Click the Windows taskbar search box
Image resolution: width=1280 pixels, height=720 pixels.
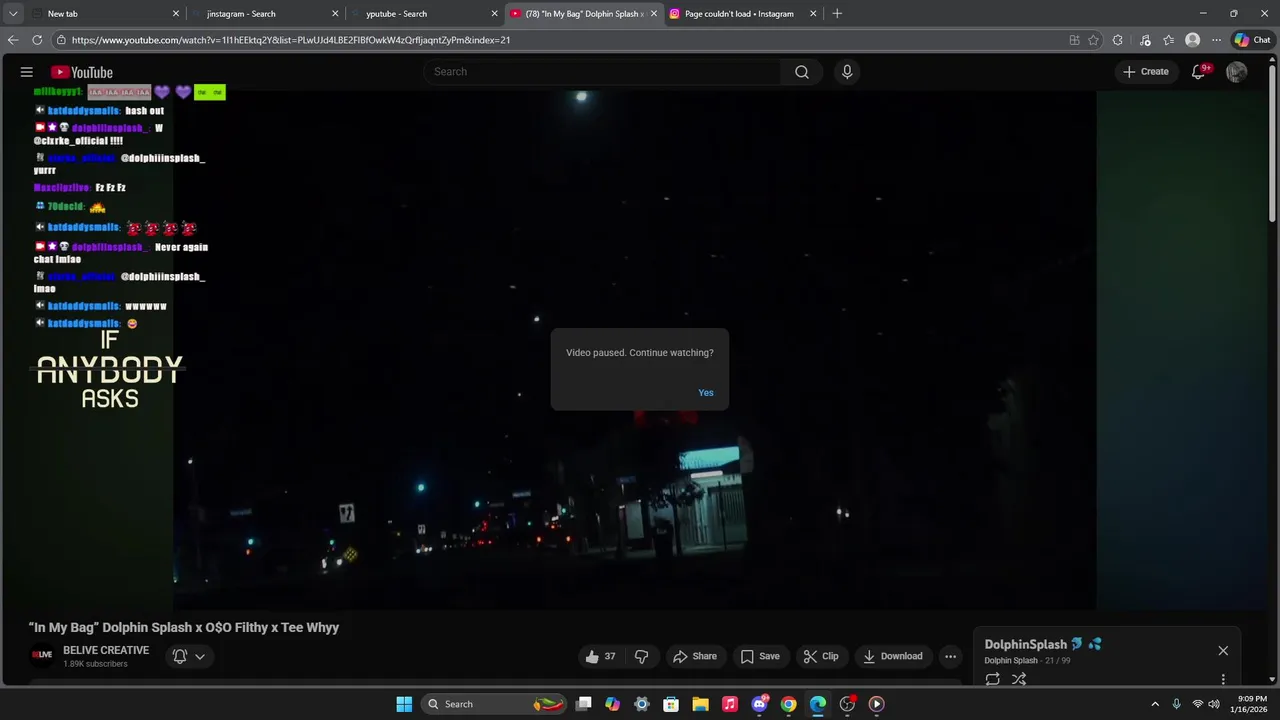494,704
